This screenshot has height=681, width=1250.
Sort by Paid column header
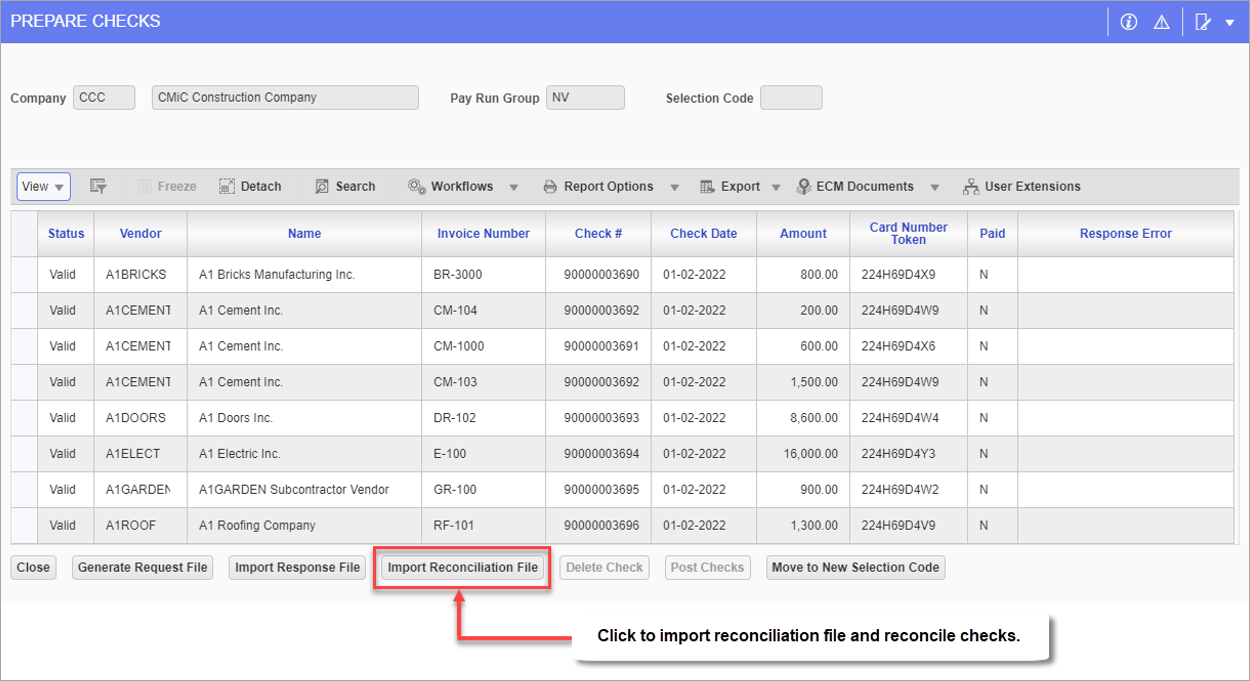click(x=992, y=233)
